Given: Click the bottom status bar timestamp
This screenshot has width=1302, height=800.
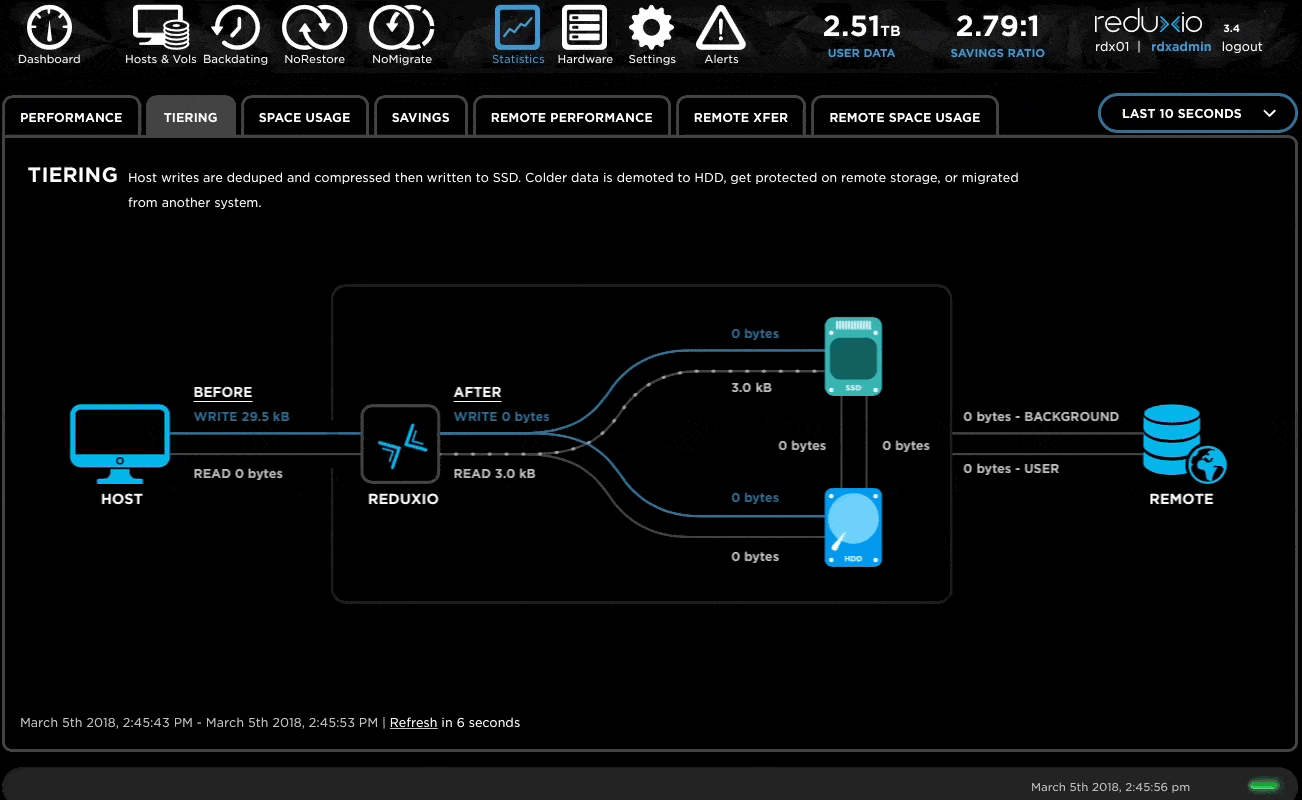Looking at the screenshot, I should 1110,787.
